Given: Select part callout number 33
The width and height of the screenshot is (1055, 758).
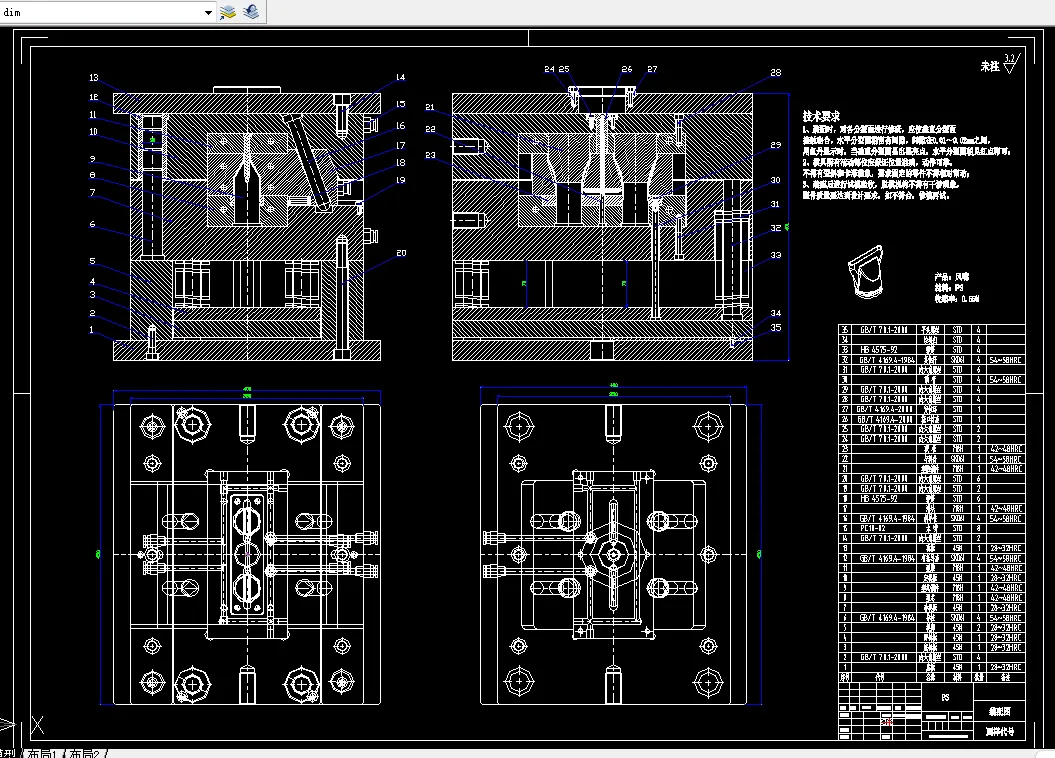Looking at the screenshot, I should click(x=776, y=255).
